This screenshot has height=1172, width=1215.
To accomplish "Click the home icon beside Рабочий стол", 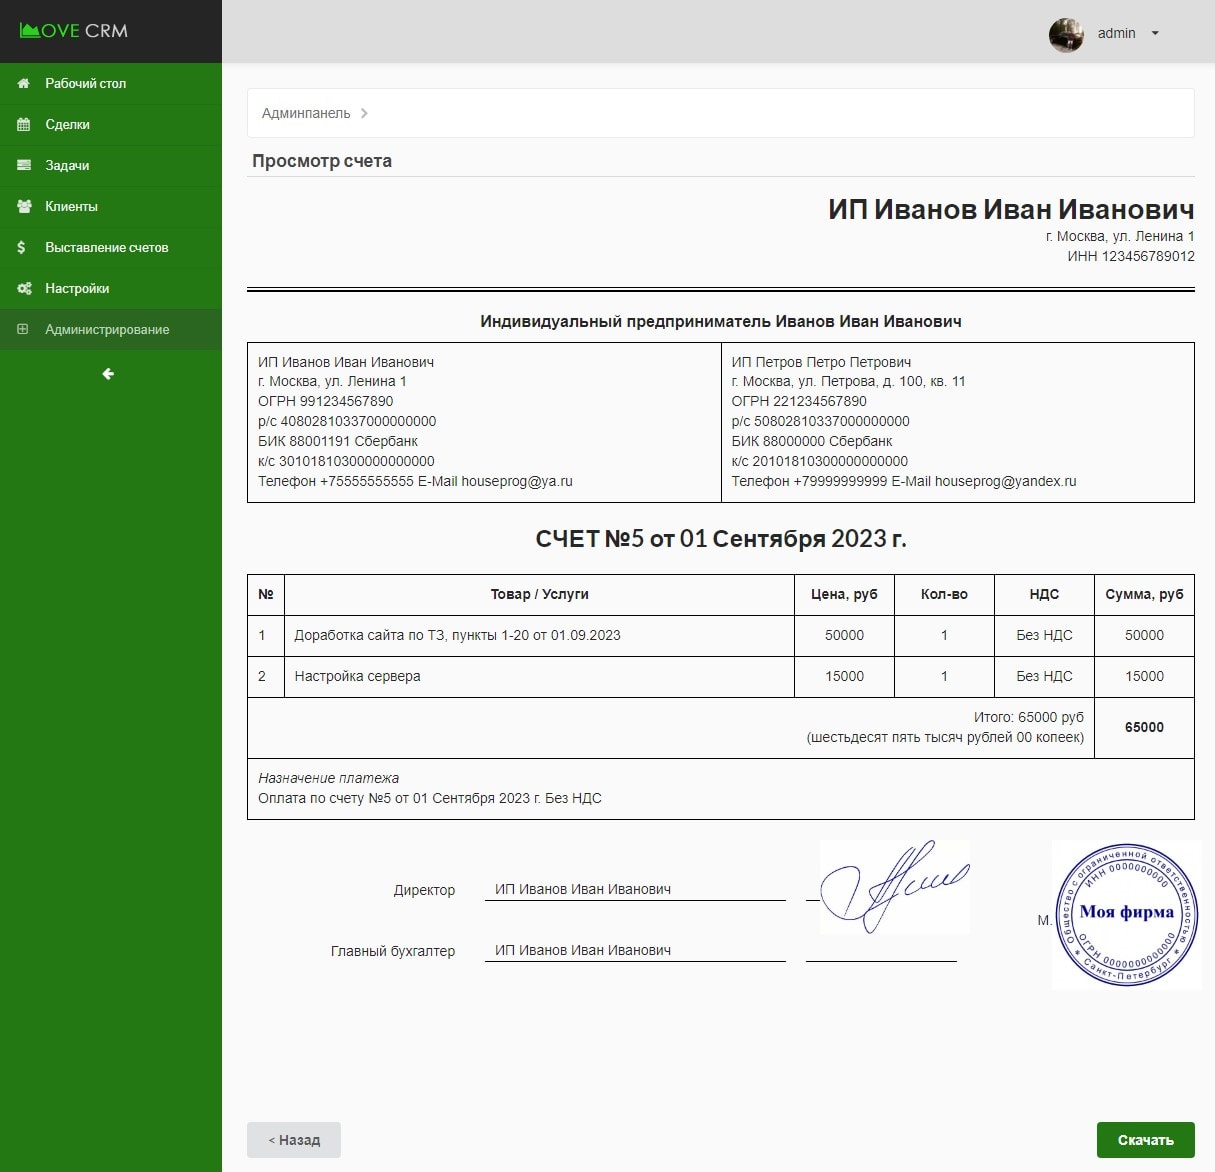I will tap(24, 84).
